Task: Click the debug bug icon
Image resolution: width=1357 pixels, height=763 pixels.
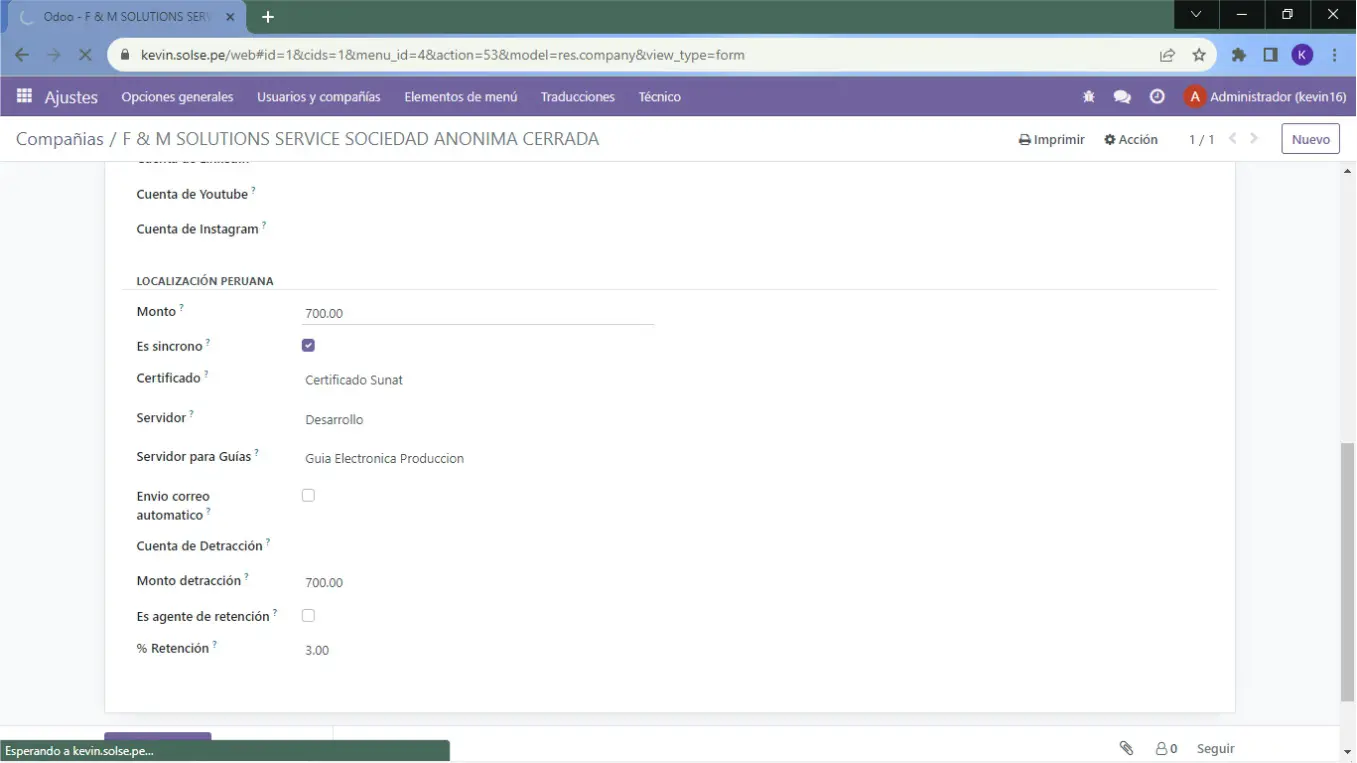Action: pyautogui.click(x=1089, y=97)
